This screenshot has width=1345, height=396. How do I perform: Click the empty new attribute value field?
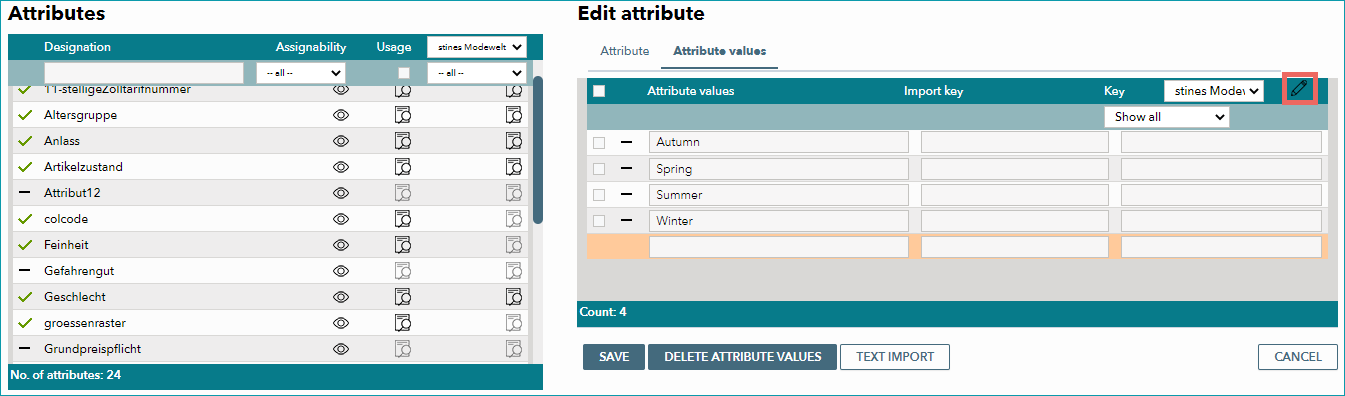coord(779,247)
